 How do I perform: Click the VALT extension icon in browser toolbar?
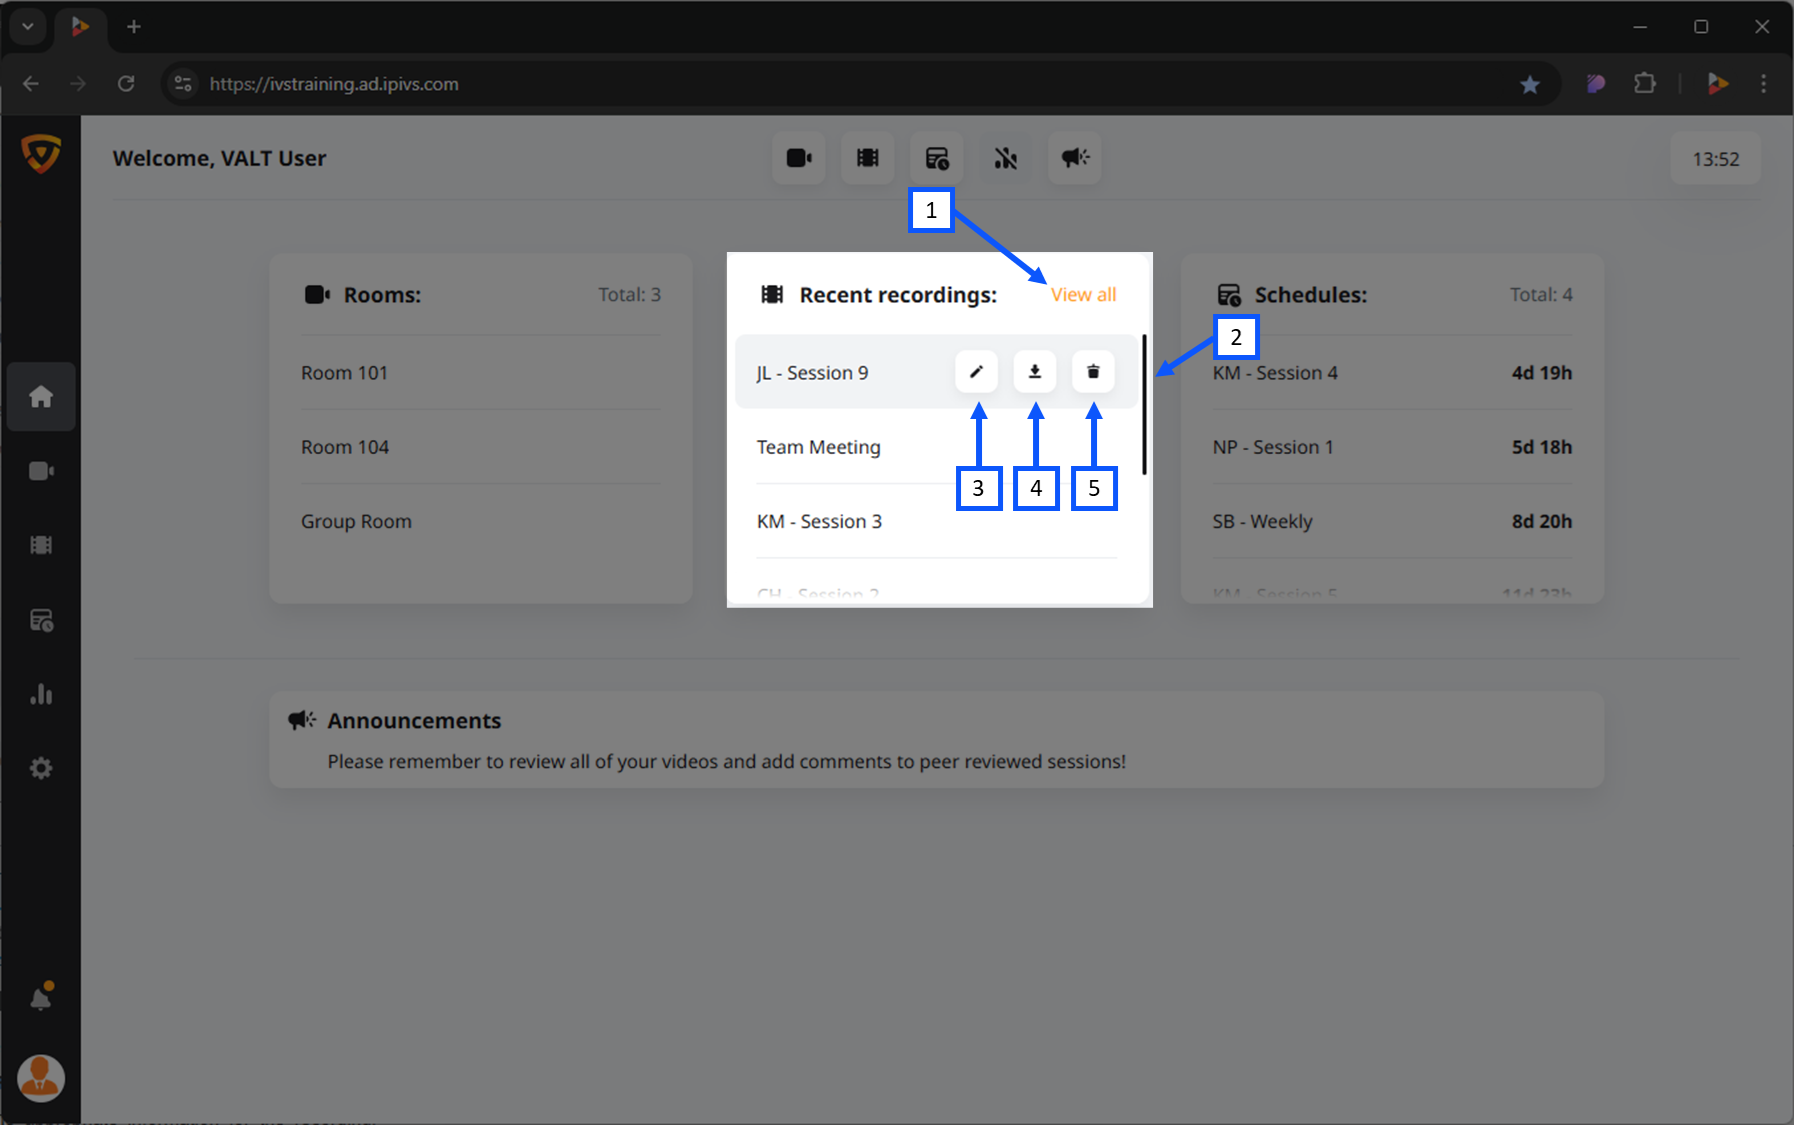(x=1718, y=84)
